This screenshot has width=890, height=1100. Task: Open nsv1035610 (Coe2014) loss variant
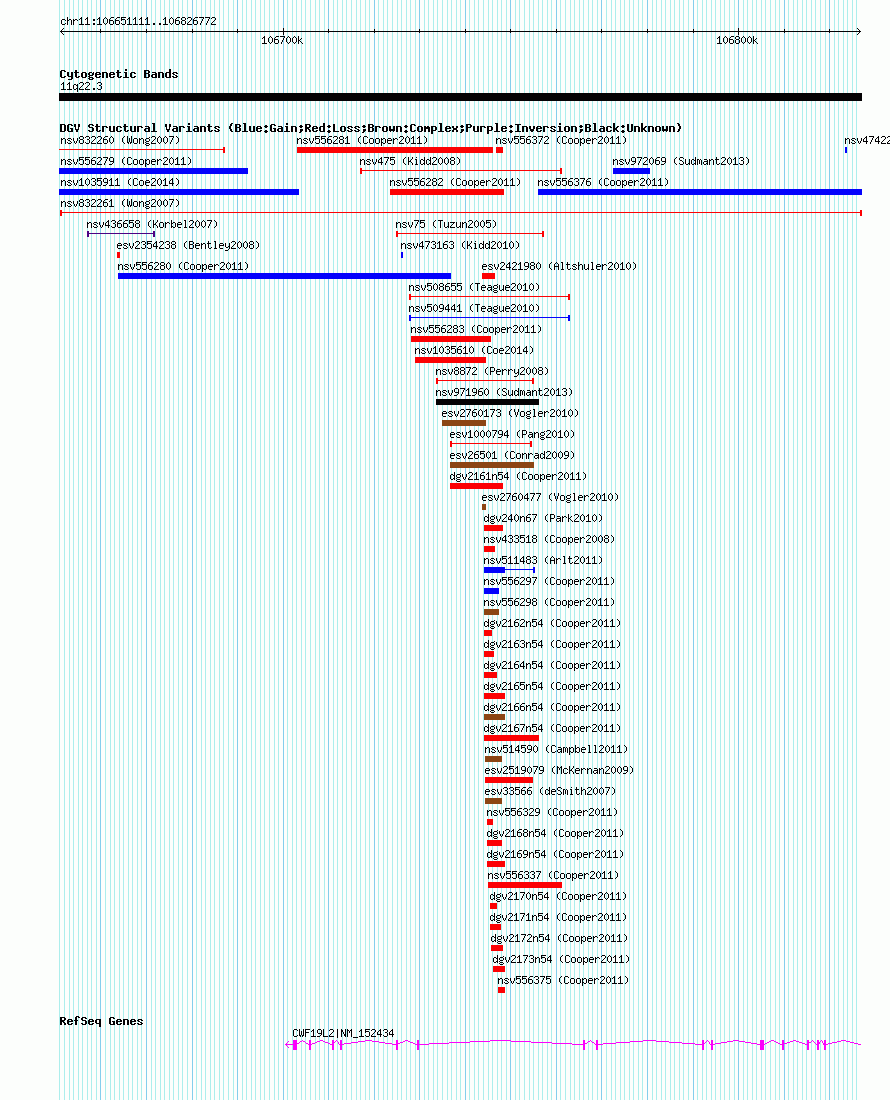pyautogui.click(x=450, y=361)
